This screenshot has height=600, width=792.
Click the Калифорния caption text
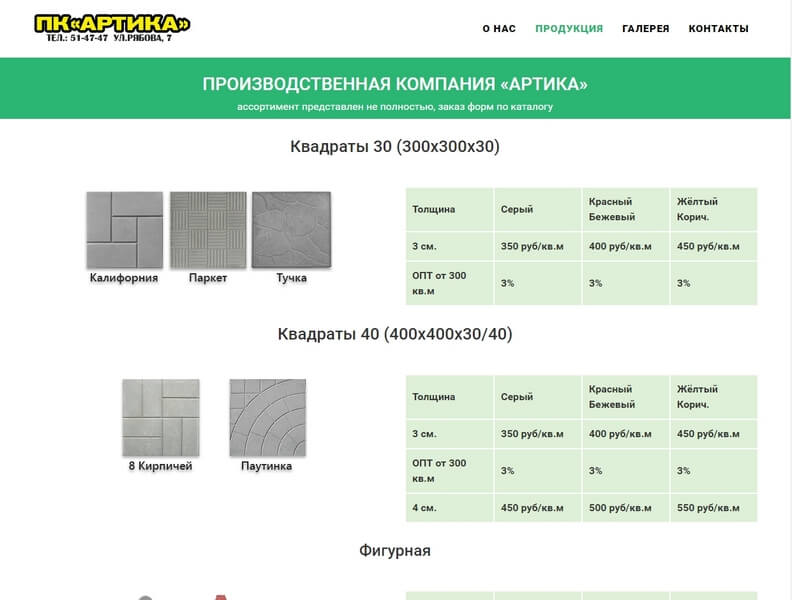tap(124, 278)
